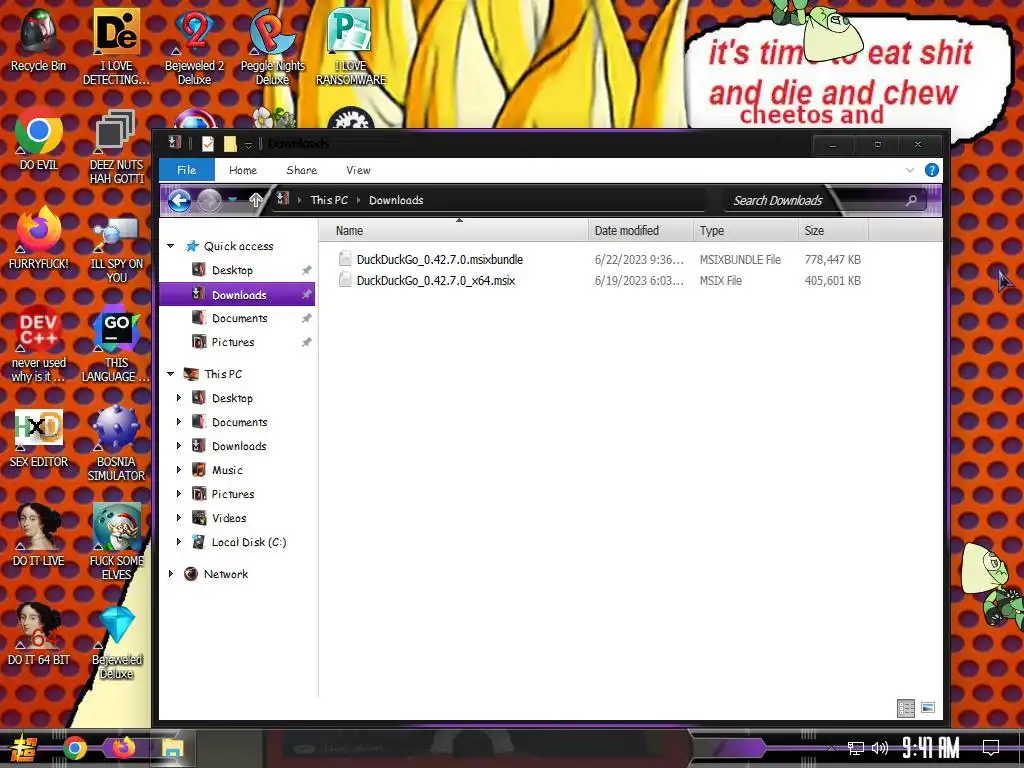Image resolution: width=1024 pixels, height=768 pixels.
Task: Launch the Bejeweled Deluxe diamond icon
Action: click(x=116, y=641)
